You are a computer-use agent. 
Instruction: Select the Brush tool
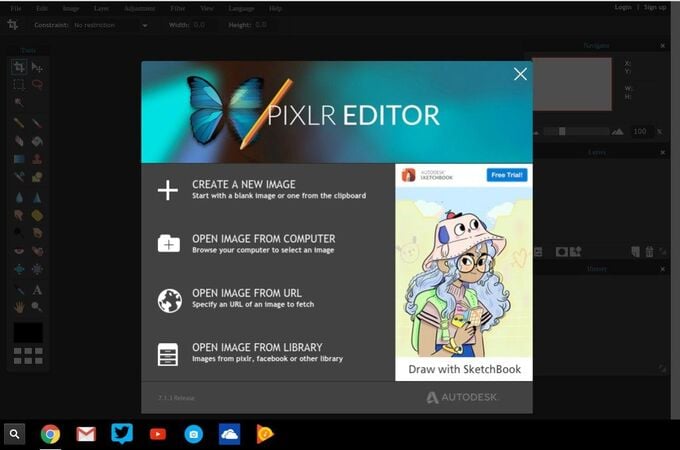pos(37,123)
